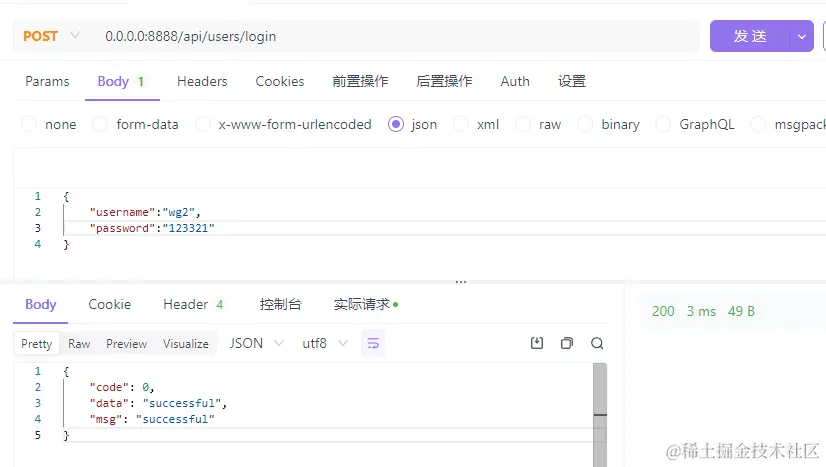
Task: Click the 49 B response size
Action: 741,311
